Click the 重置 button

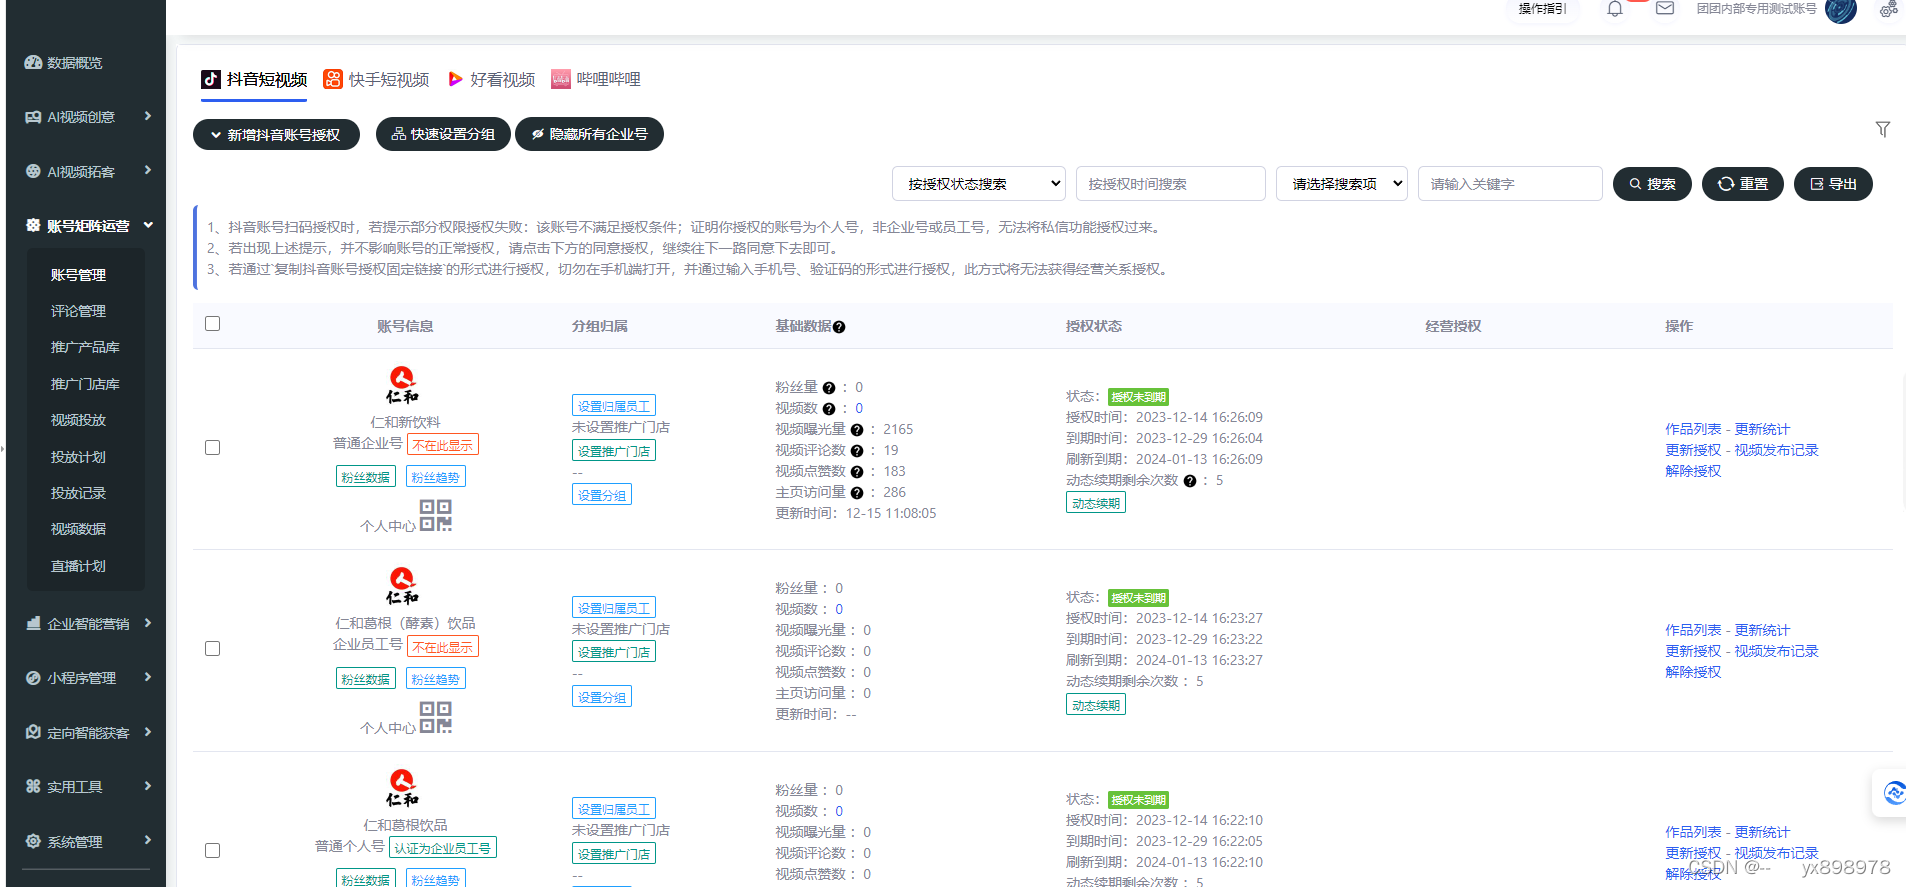point(1743,184)
